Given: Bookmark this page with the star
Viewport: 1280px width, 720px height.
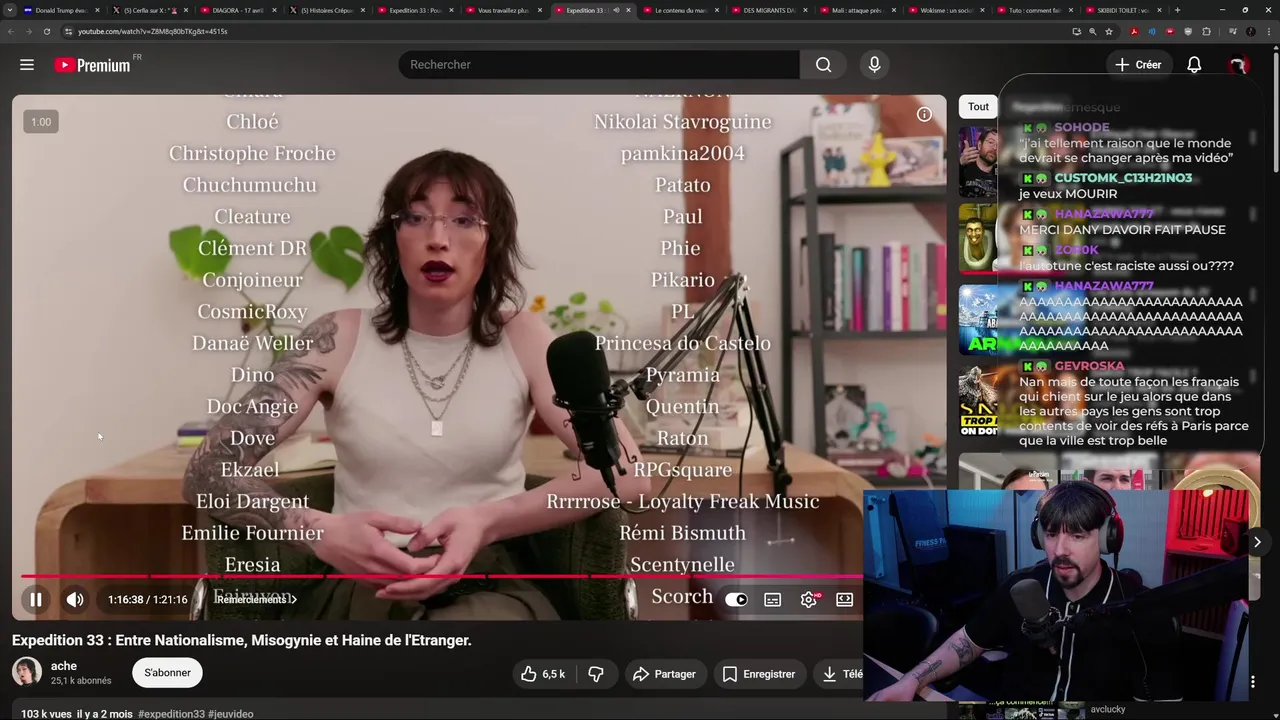Looking at the screenshot, I should (1108, 31).
